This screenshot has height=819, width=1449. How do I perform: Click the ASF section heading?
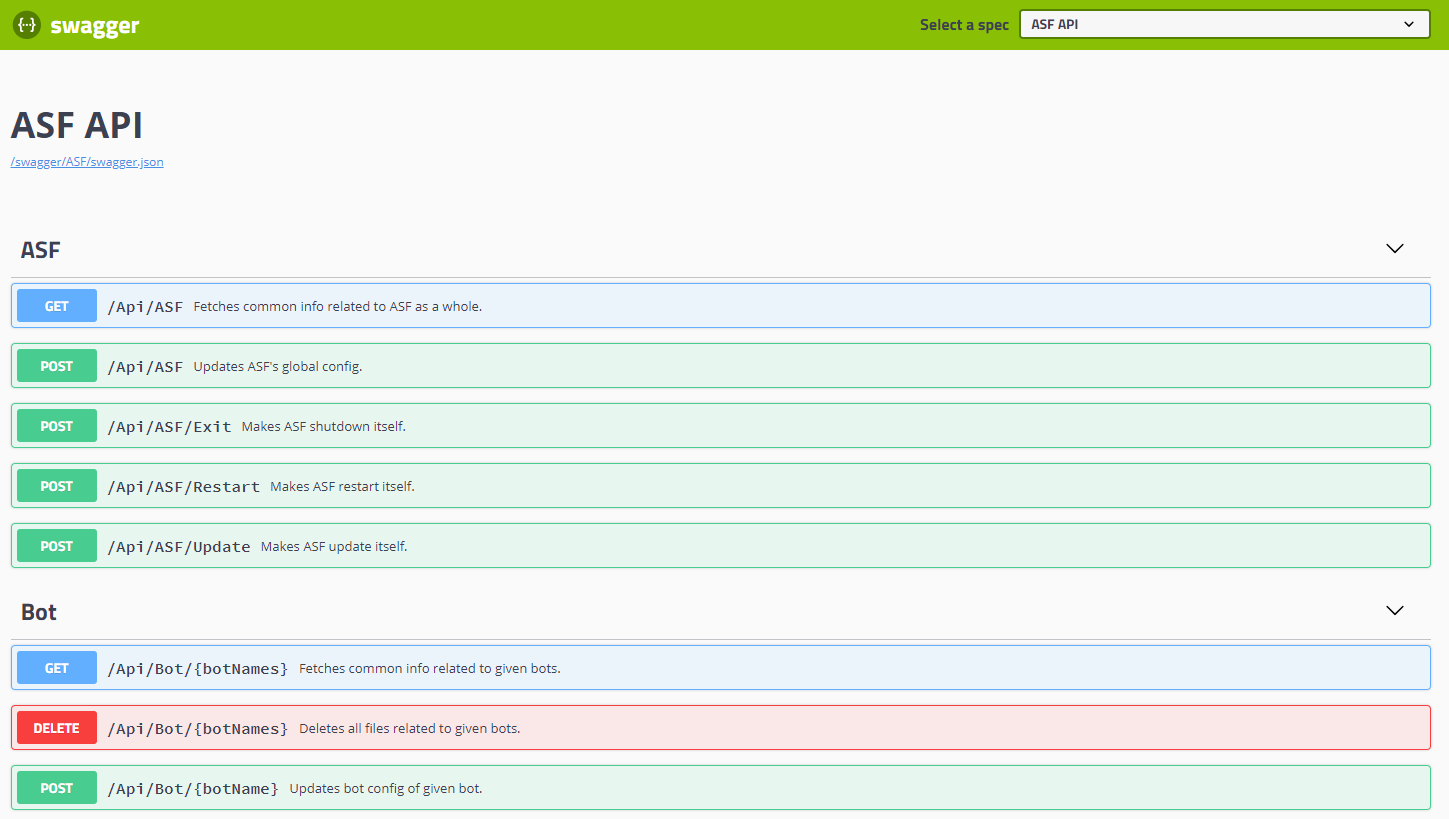coord(41,250)
